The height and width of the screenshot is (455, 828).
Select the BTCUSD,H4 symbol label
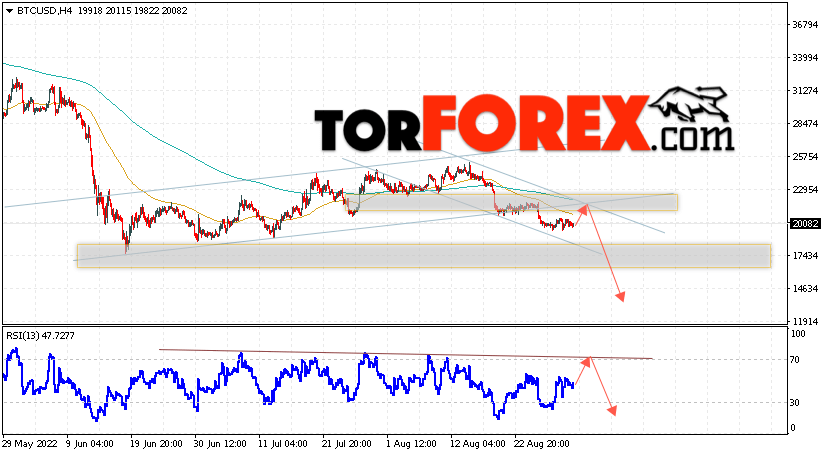click(46, 11)
